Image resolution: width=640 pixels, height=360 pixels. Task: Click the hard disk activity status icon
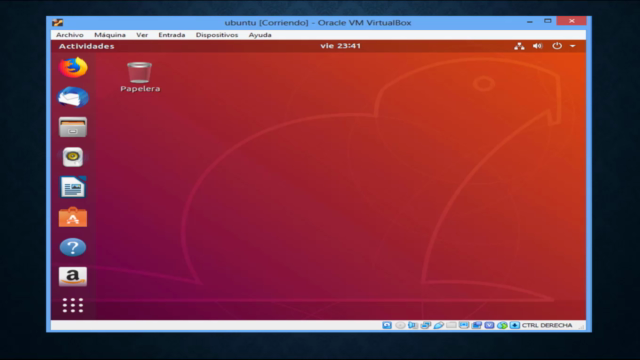pos(387,325)
